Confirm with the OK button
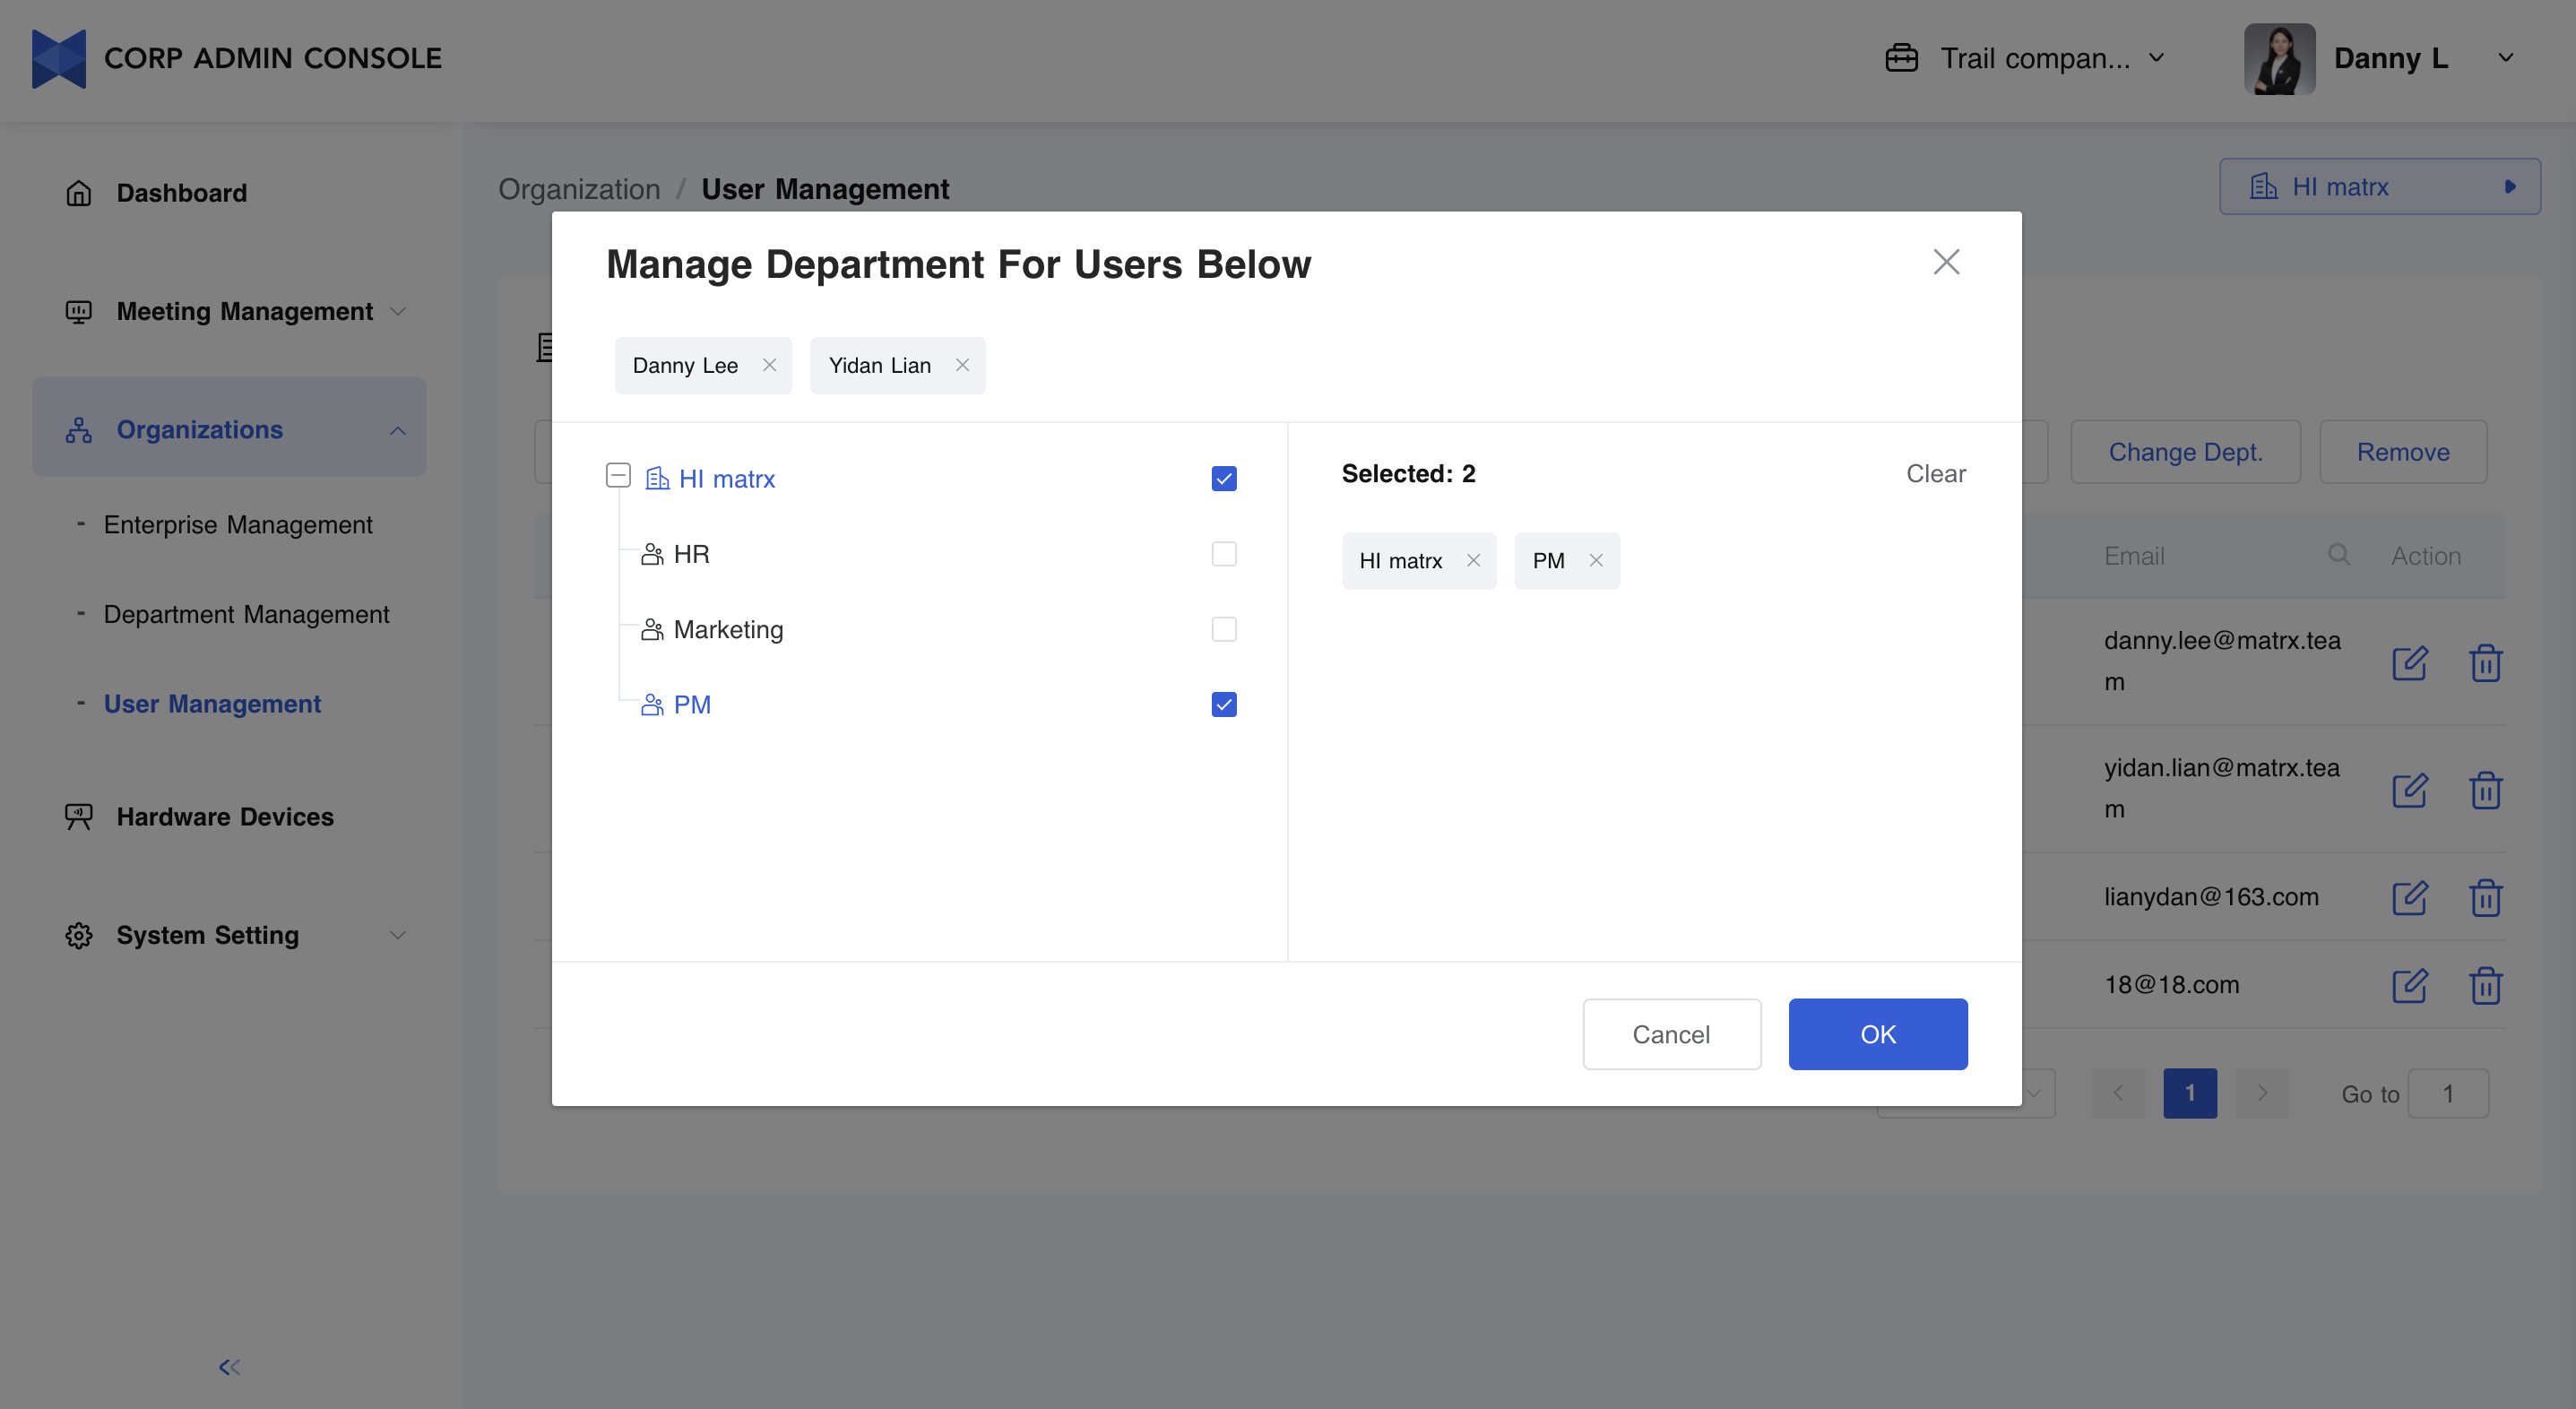2576x1409 pixels. pos(1877,1033)
